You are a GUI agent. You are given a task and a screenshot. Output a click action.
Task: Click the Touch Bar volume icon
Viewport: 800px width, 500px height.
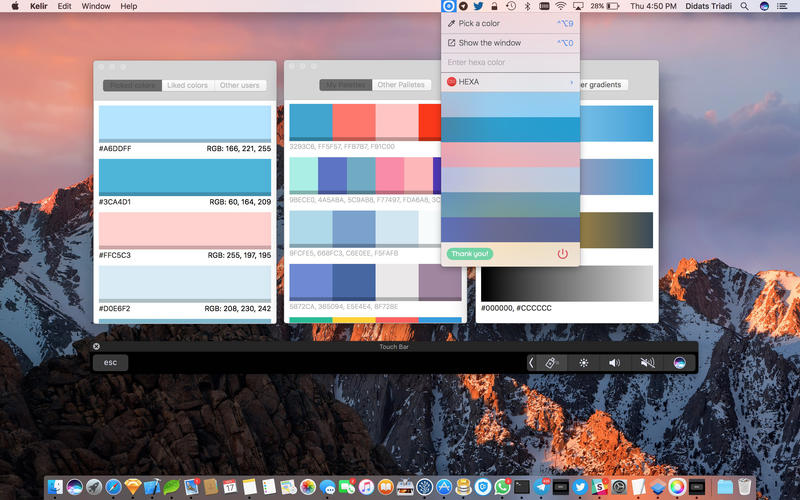(x=615, y=363)
